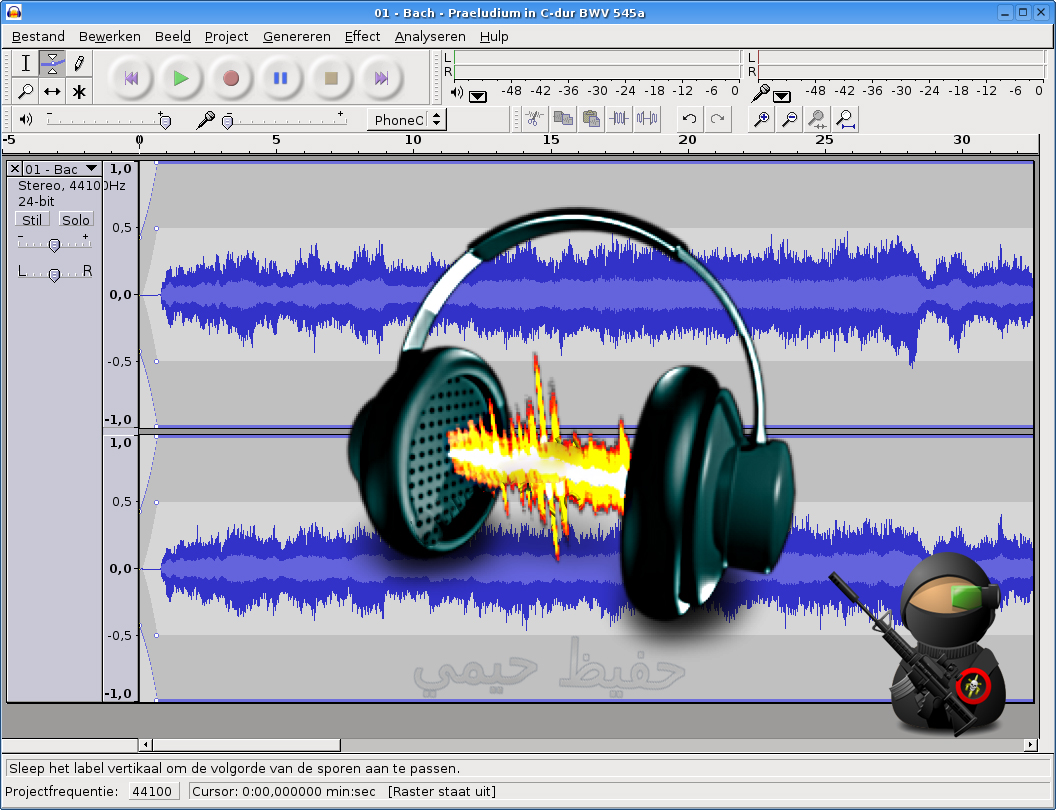Select the Multi-tool asterisk mode

pyautogui.click(x=79, y=91)
